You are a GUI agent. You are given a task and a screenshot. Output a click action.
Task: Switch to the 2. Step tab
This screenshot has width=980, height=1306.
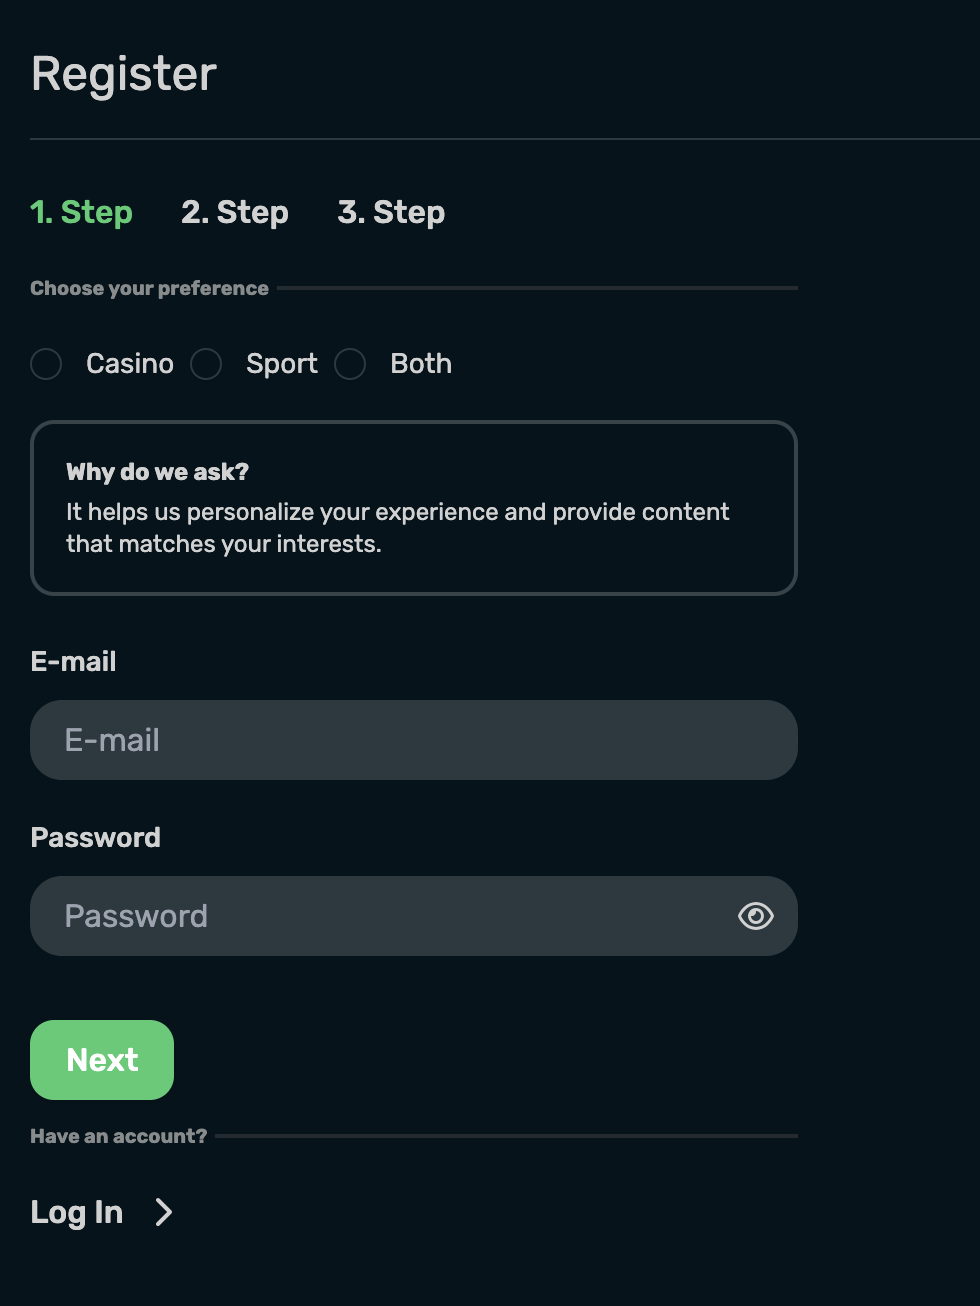click(235, 212)
